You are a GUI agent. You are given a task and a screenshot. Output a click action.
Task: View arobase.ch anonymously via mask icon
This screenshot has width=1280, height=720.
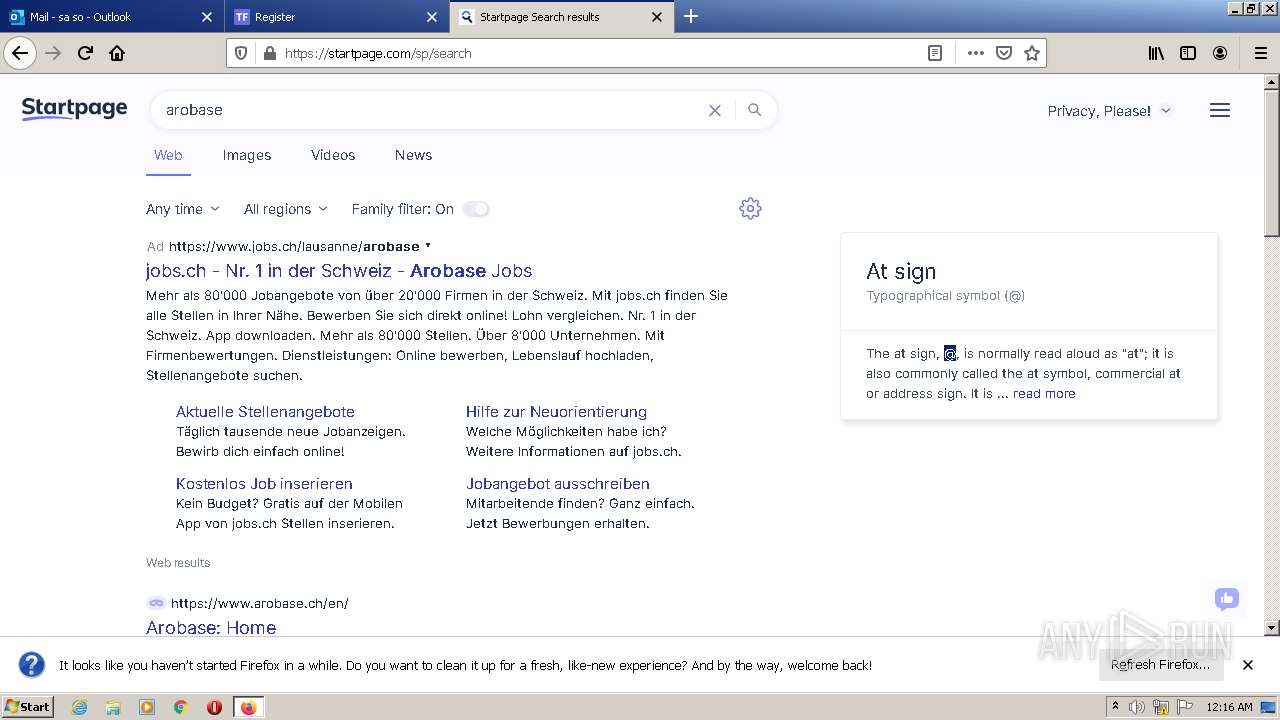coord(156,603)
